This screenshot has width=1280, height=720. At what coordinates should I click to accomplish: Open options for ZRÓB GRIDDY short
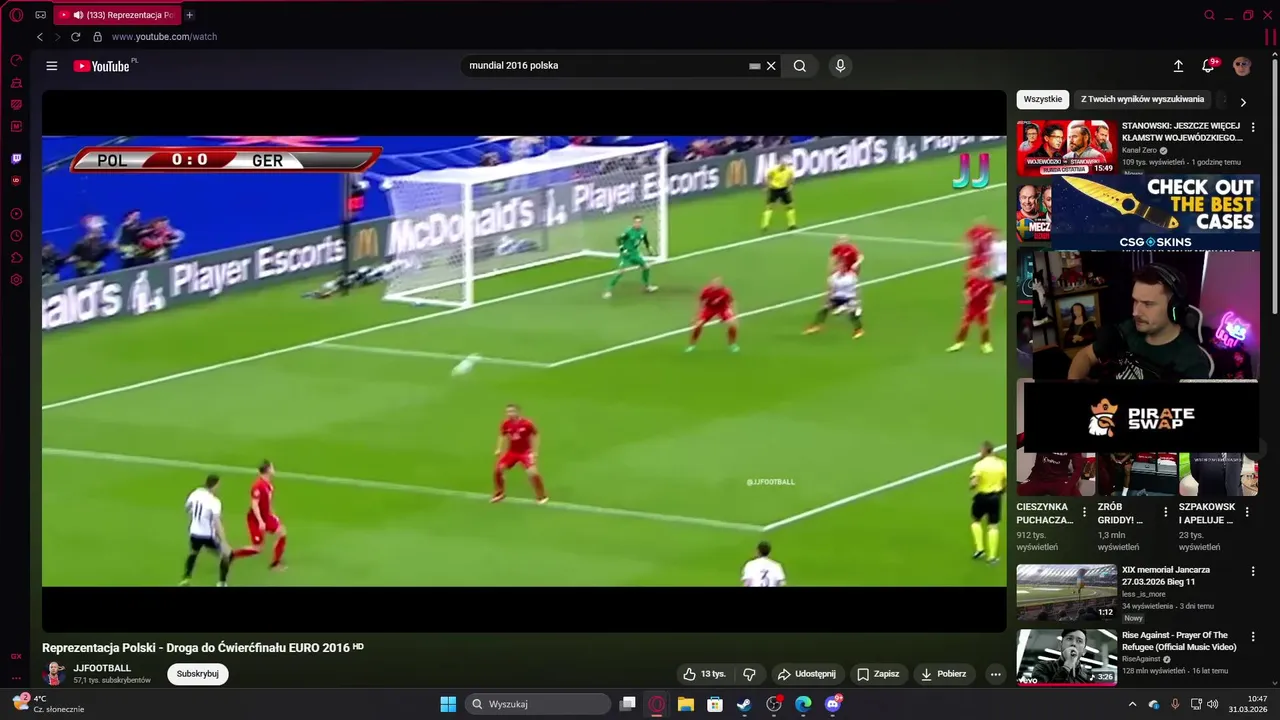click(x=1165, y=512)
